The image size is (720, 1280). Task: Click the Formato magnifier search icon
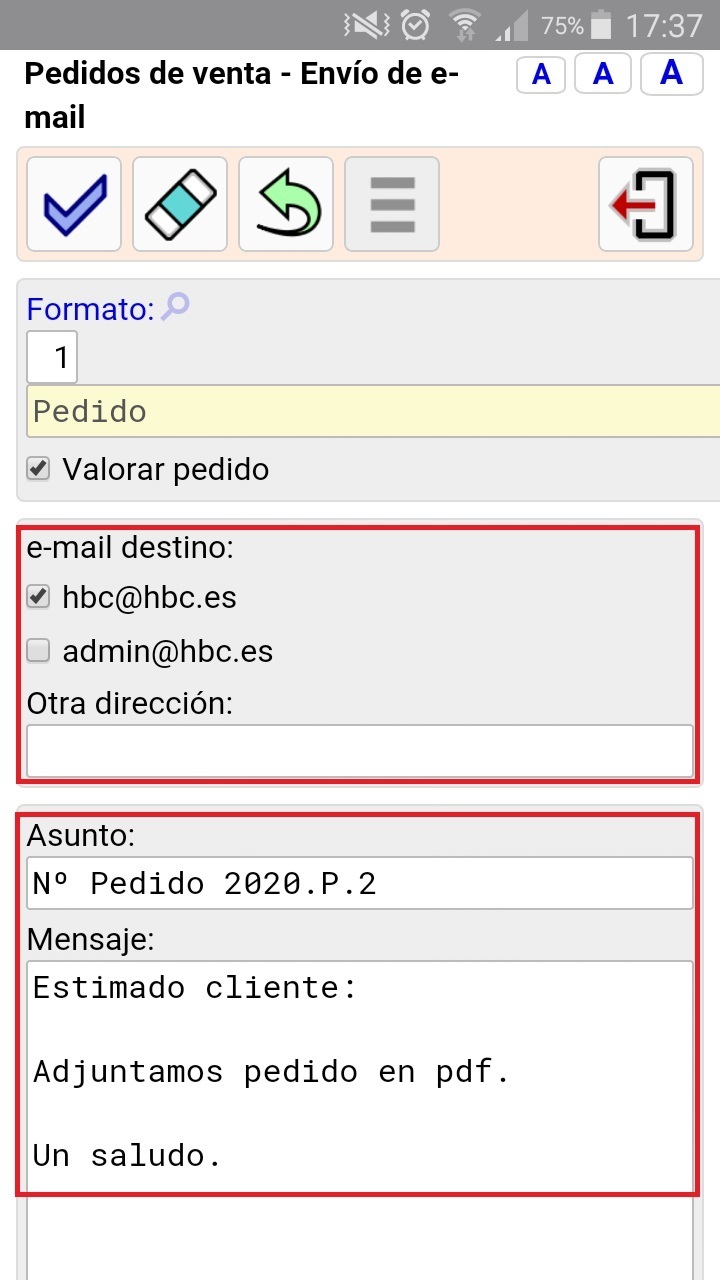click(x=175, y=307)
